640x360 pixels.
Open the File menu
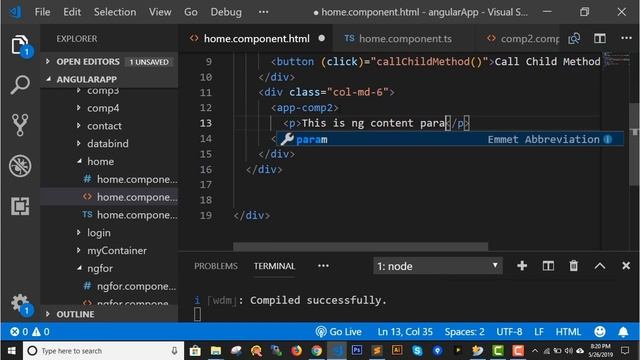click(x=42, y=12)
